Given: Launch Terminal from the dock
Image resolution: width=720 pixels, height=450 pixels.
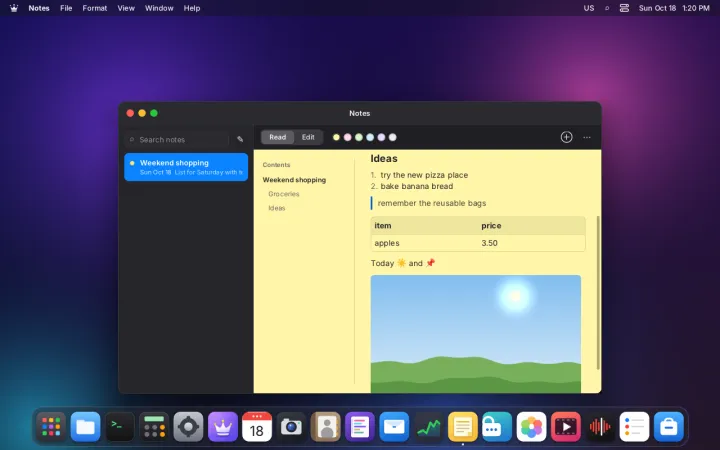Looking at the screenshot, I should click(120, 427).
